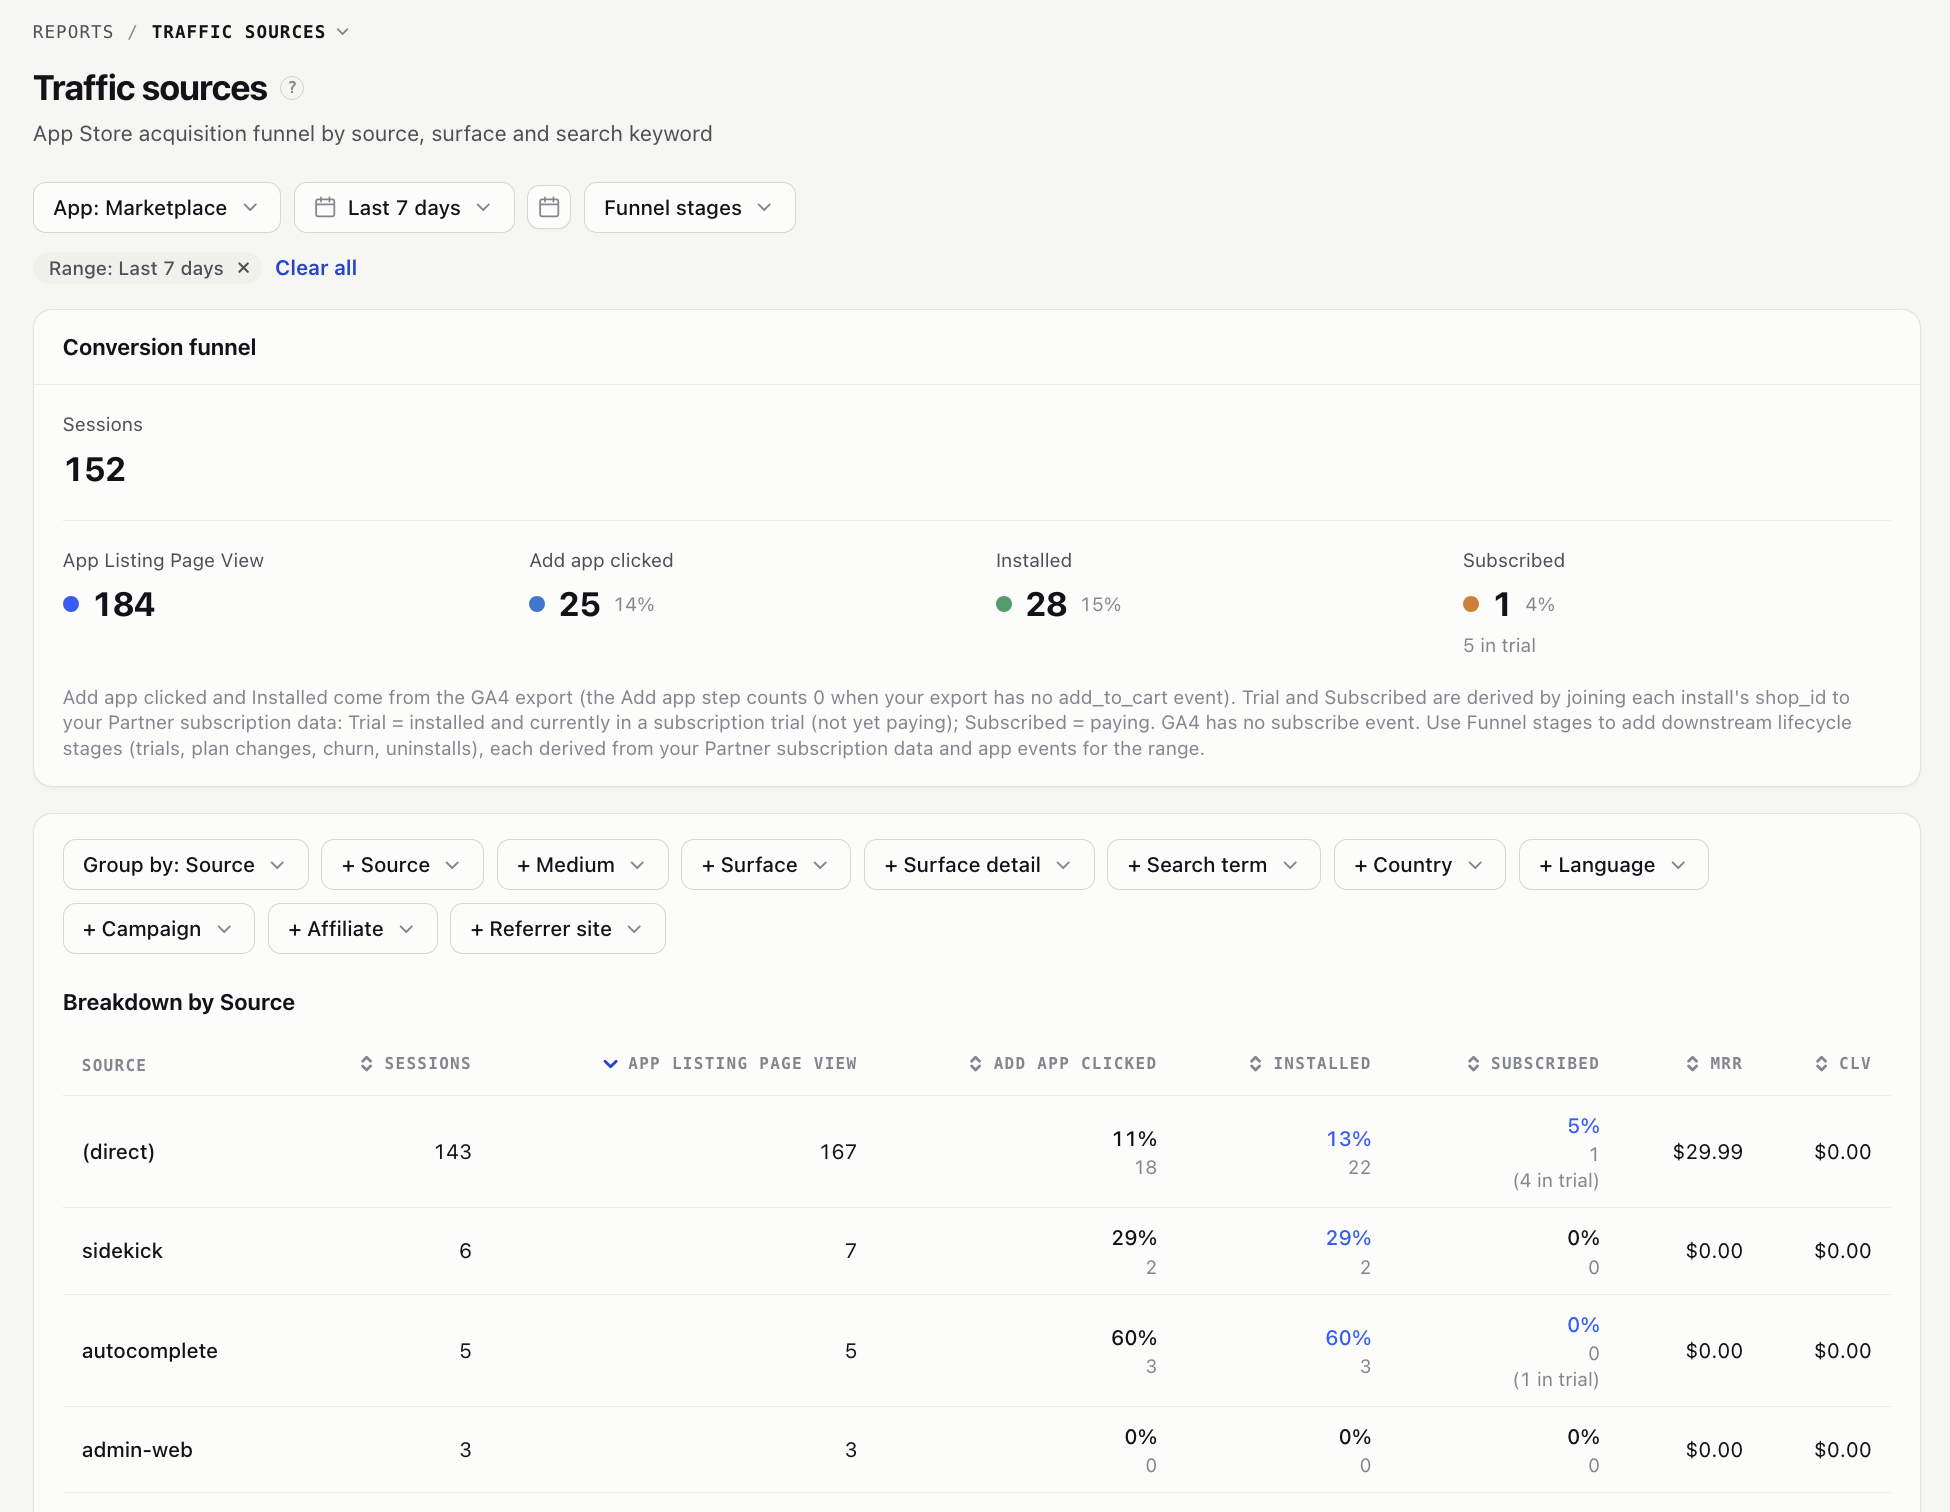Add a Medium filter
The image size is (1950, 1512).
582,864
